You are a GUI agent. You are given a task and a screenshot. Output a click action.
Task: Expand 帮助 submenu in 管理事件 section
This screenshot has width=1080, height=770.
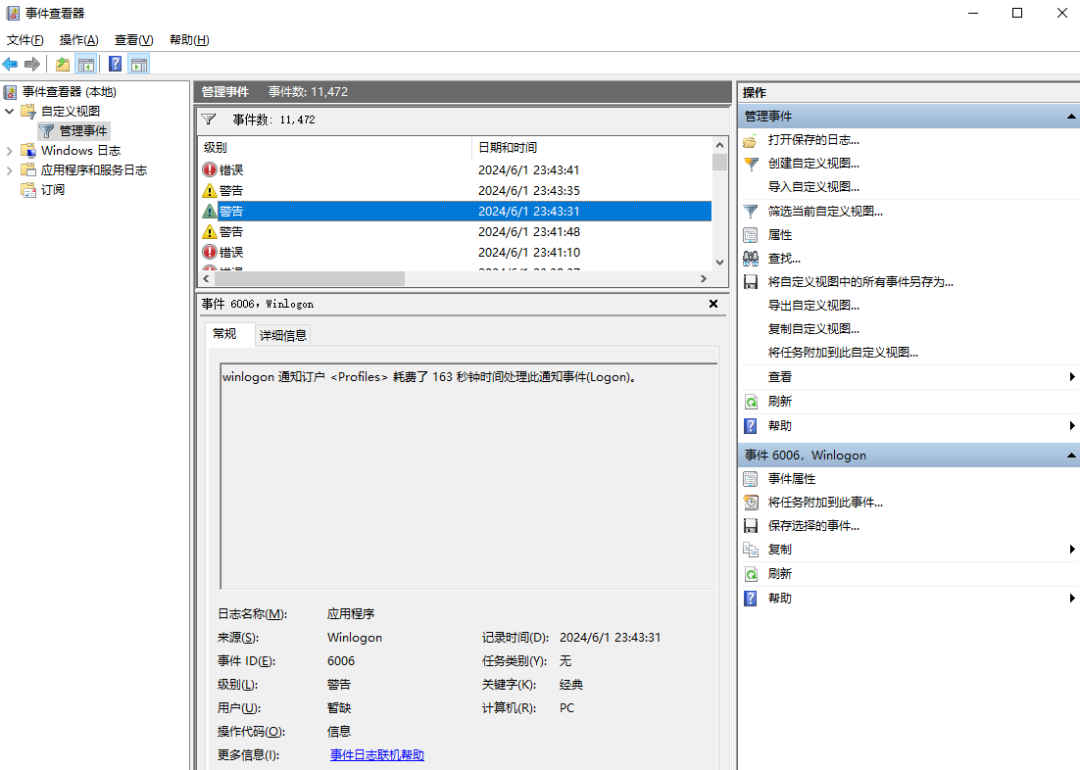click(x=1072, y=426)
